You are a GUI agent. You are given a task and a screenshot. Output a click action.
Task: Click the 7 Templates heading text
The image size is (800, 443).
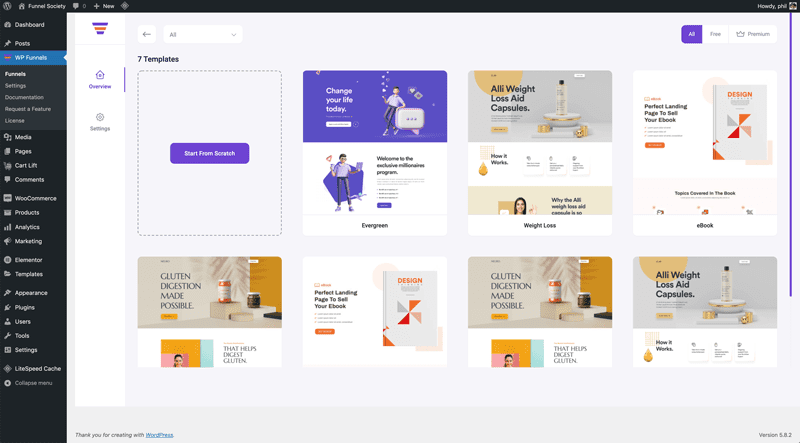pos(158,59)
